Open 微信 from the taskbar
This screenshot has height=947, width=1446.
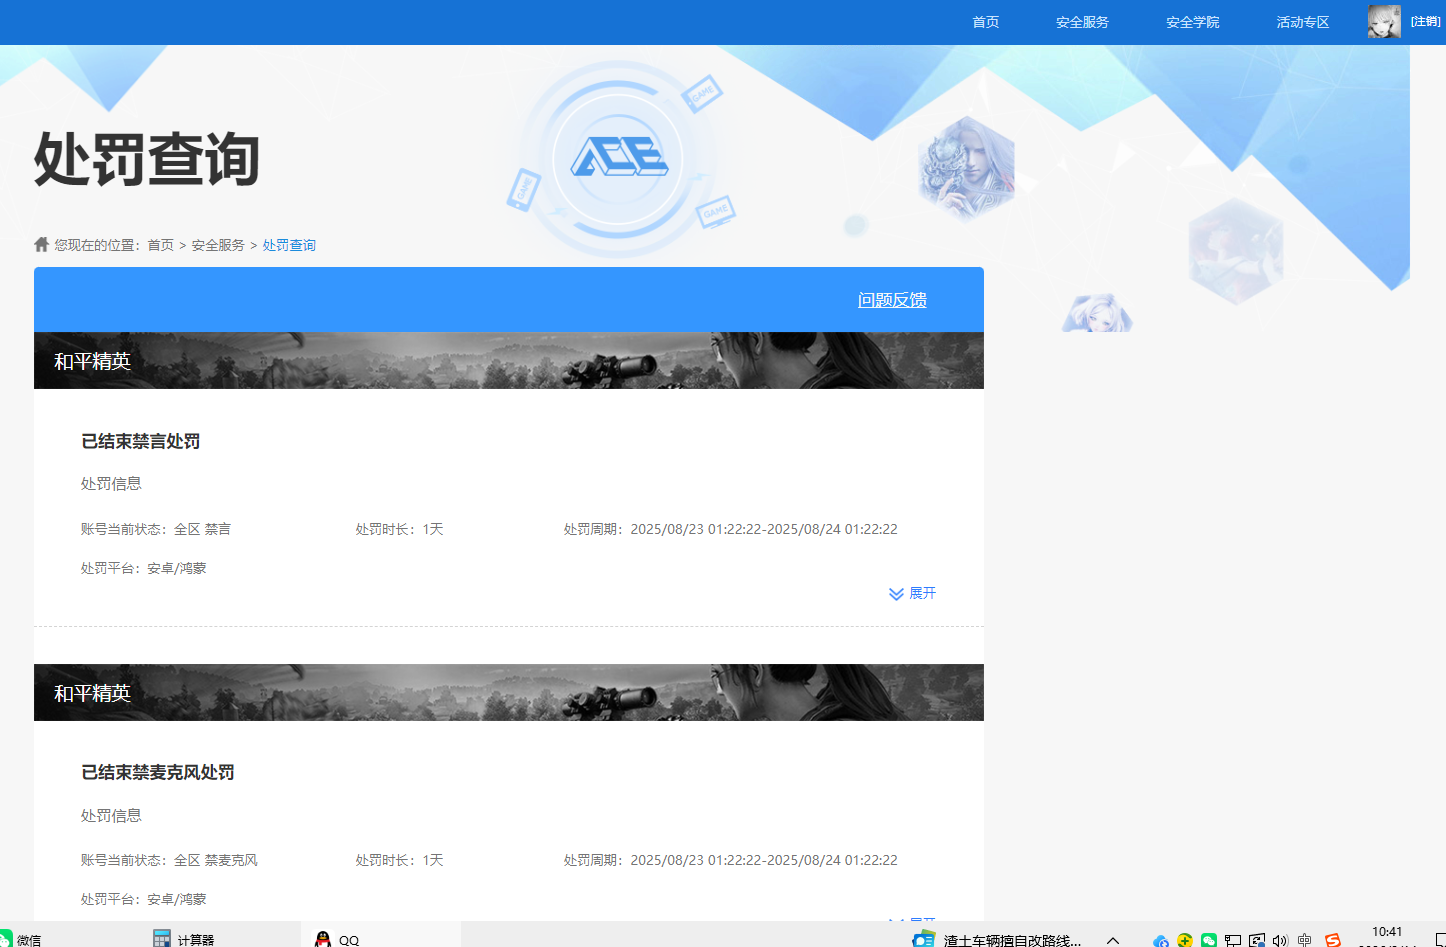tap(22, 939)
